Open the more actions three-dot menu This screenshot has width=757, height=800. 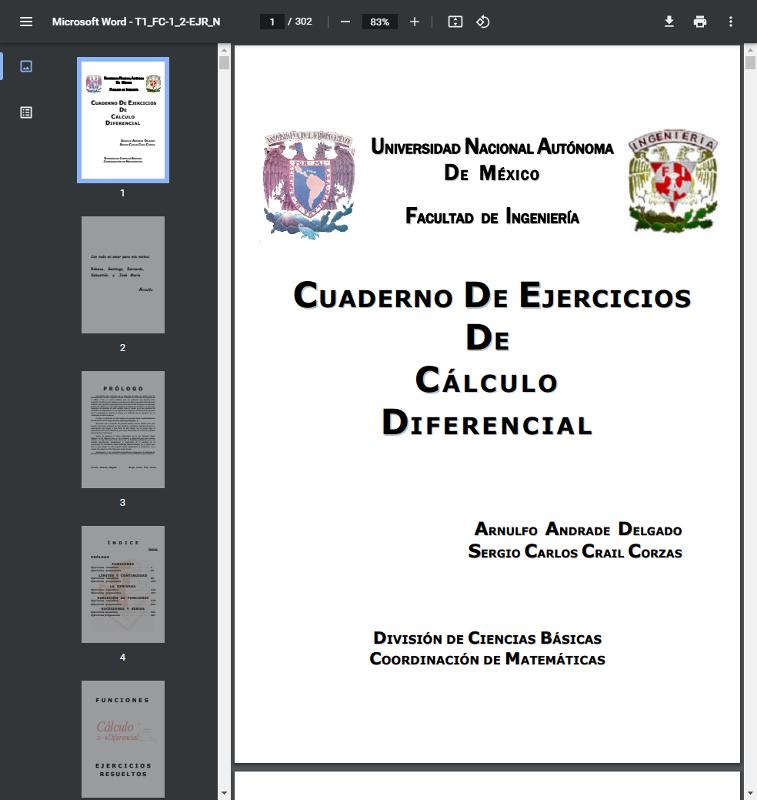click(x=730, y=22)
